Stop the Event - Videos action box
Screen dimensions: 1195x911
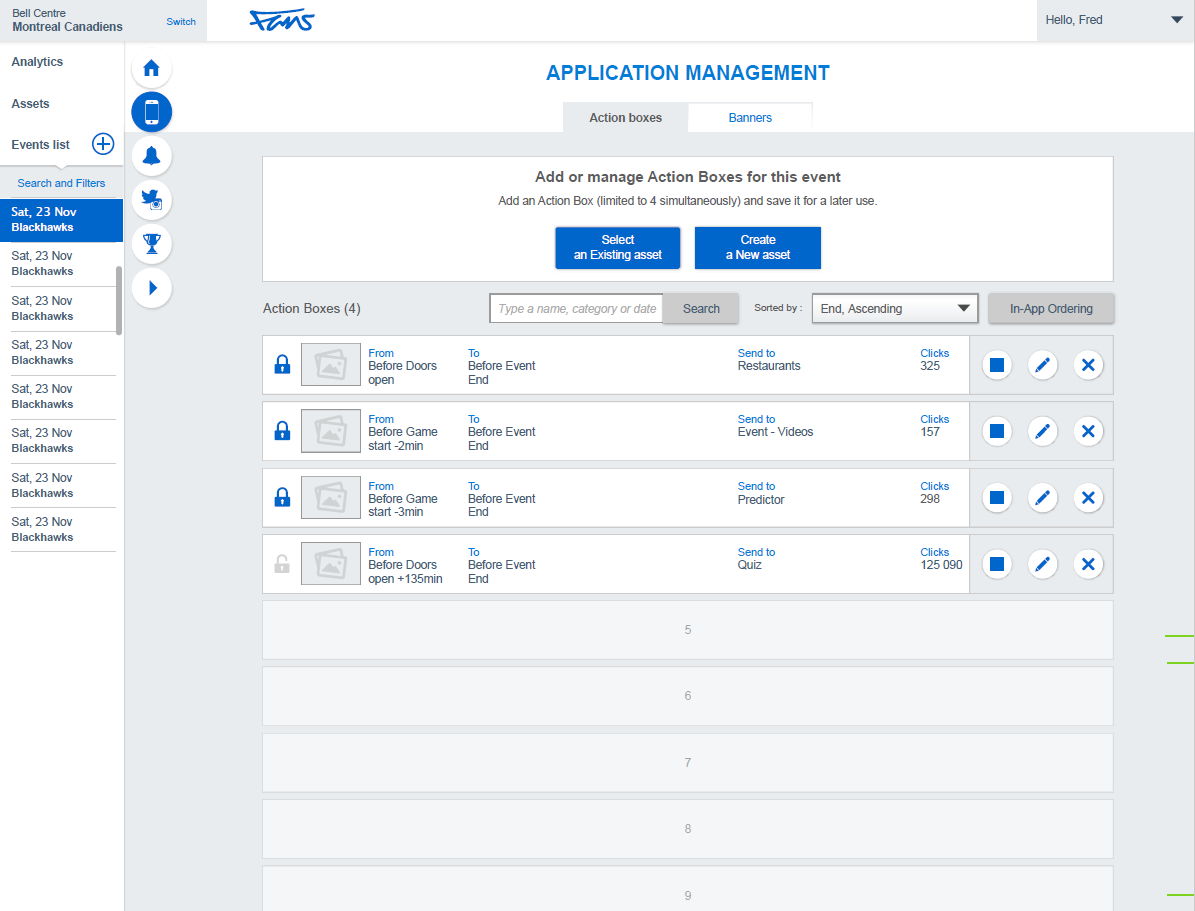pyautogui.click(x=996, y=431)
